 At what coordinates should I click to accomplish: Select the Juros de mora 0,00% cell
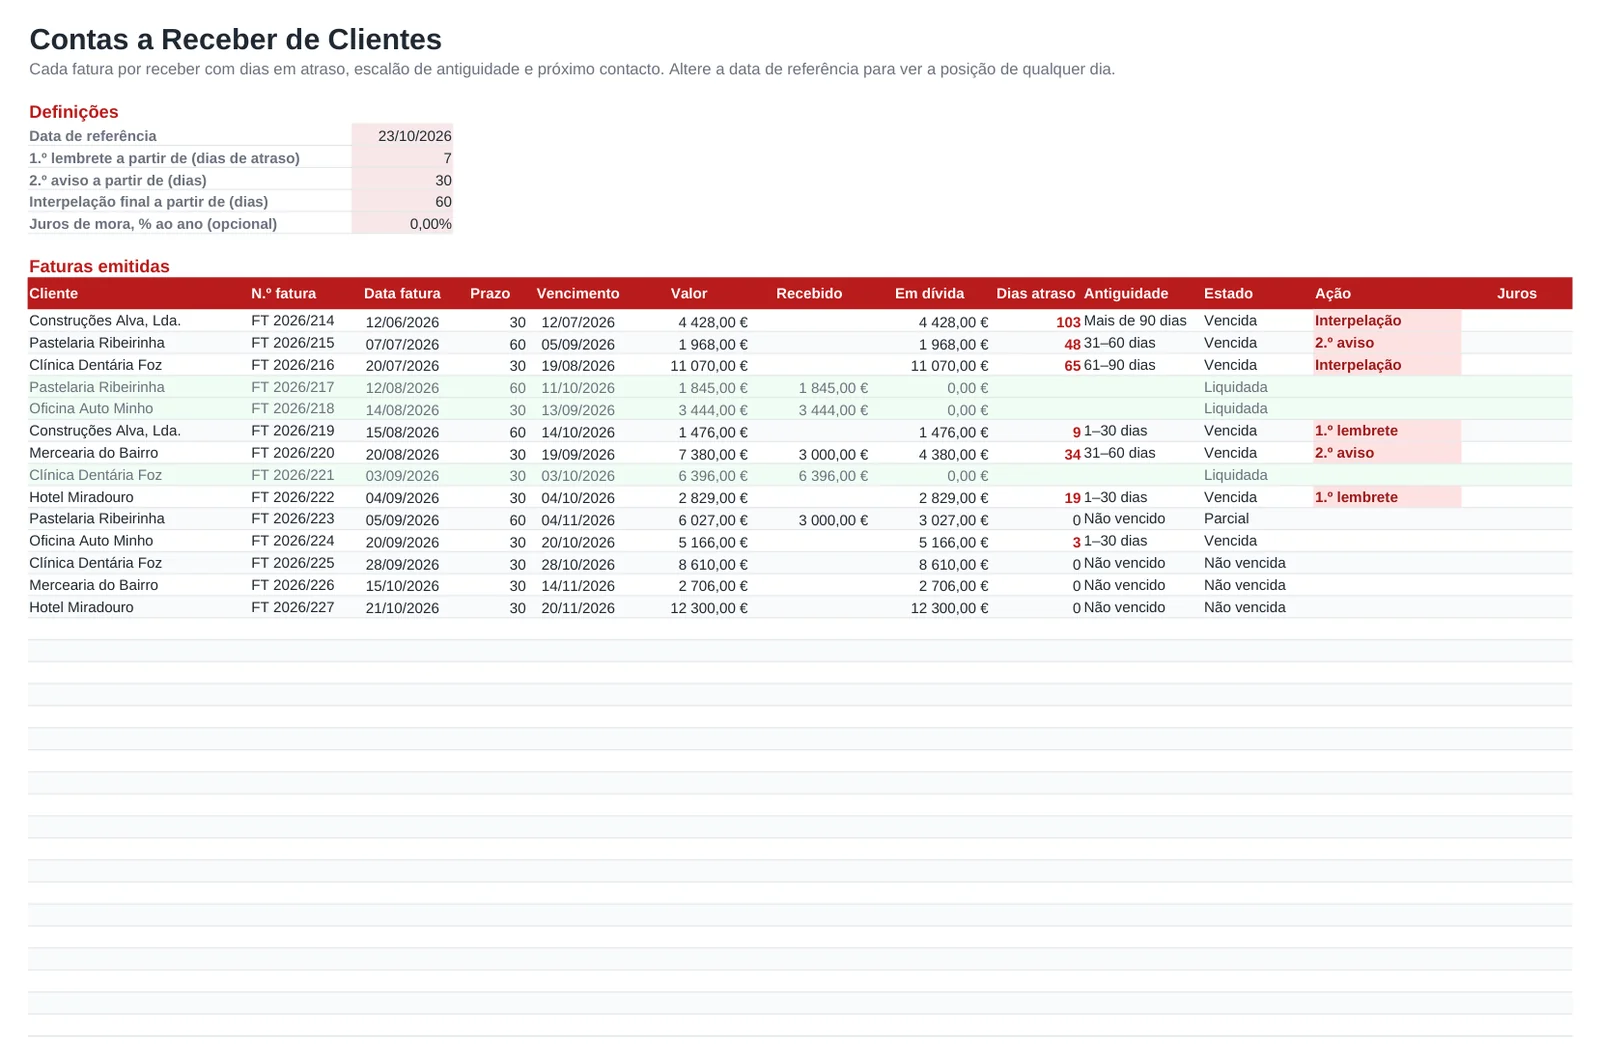click(402, 224)
